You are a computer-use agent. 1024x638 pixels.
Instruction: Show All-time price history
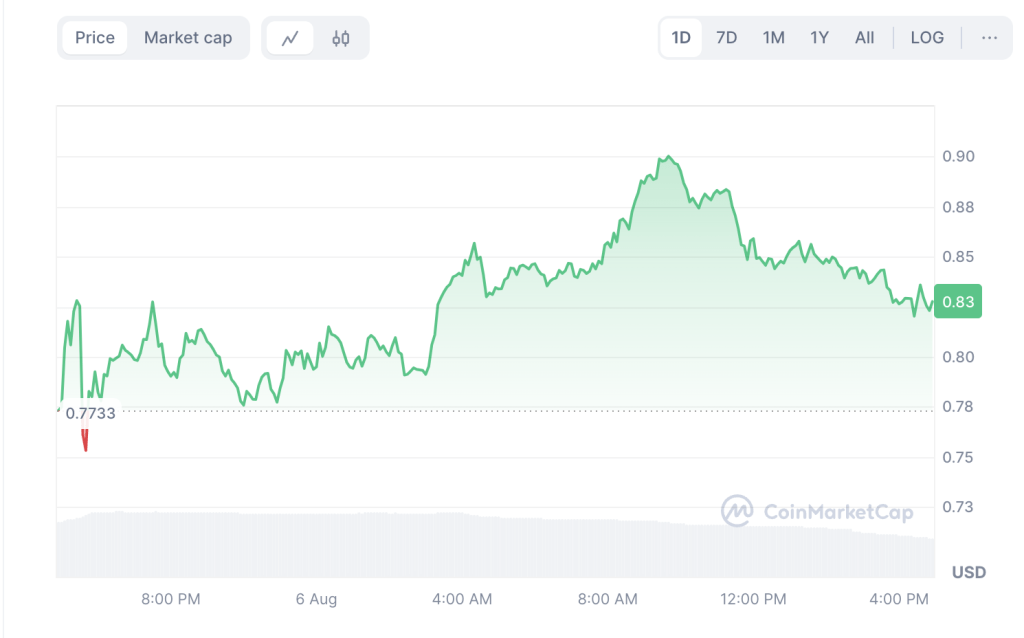click(x=864, y=38)
